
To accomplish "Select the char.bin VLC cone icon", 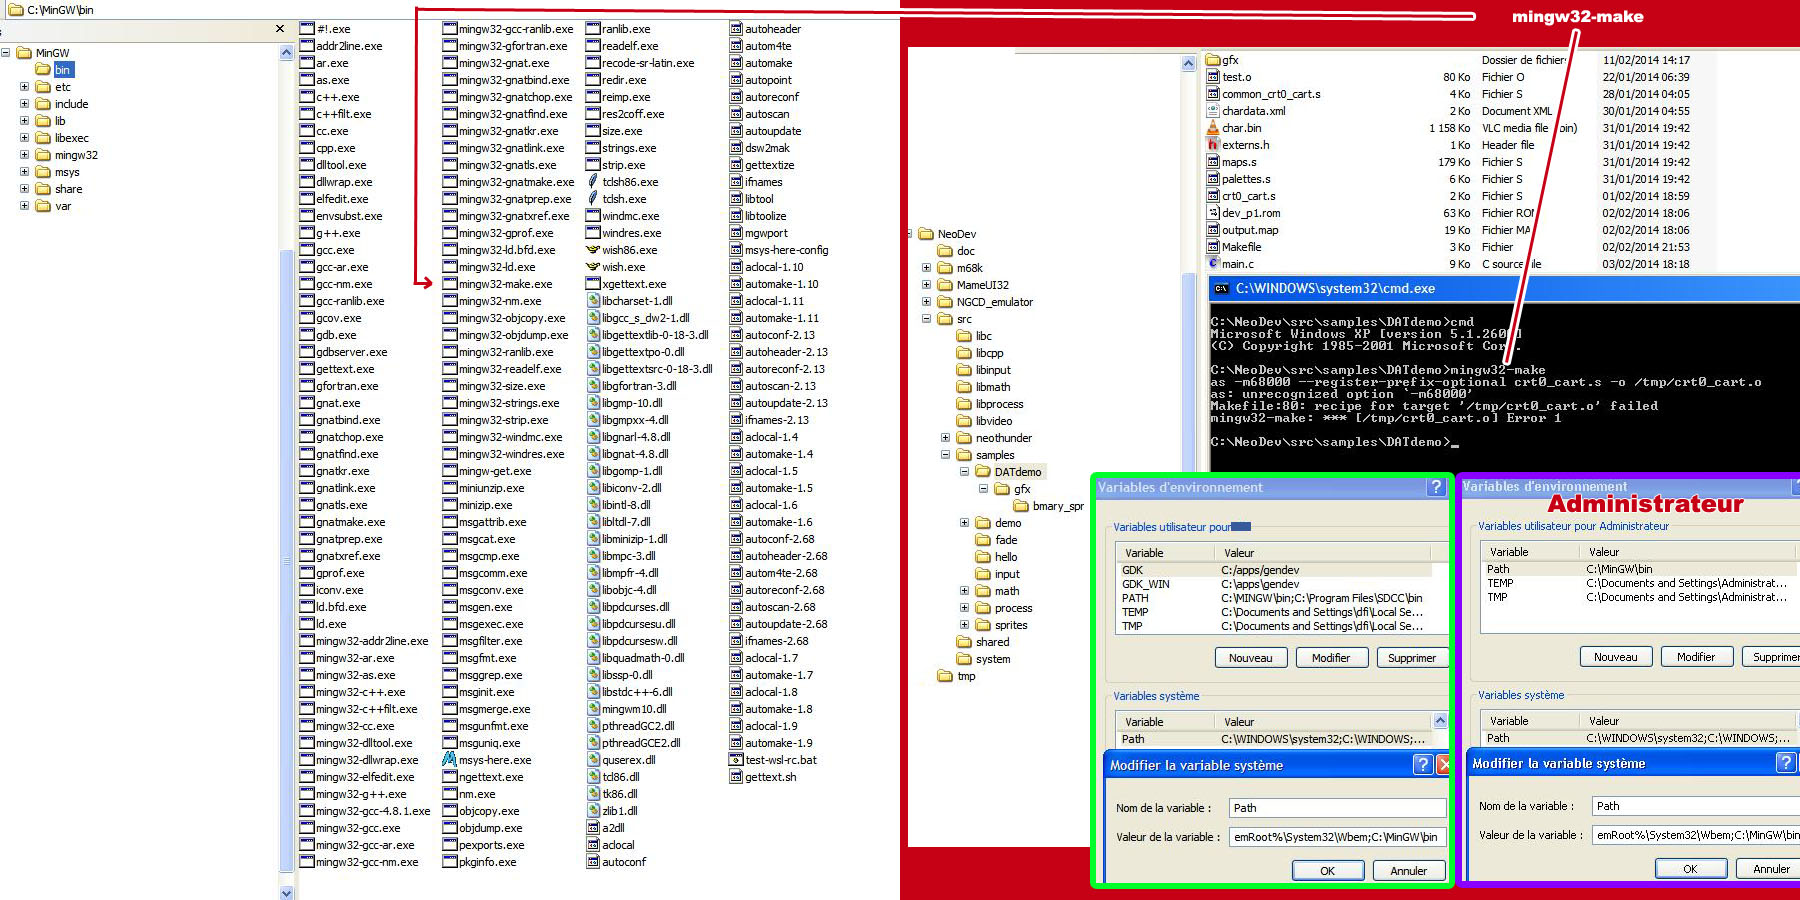I will coord(1213,128).
